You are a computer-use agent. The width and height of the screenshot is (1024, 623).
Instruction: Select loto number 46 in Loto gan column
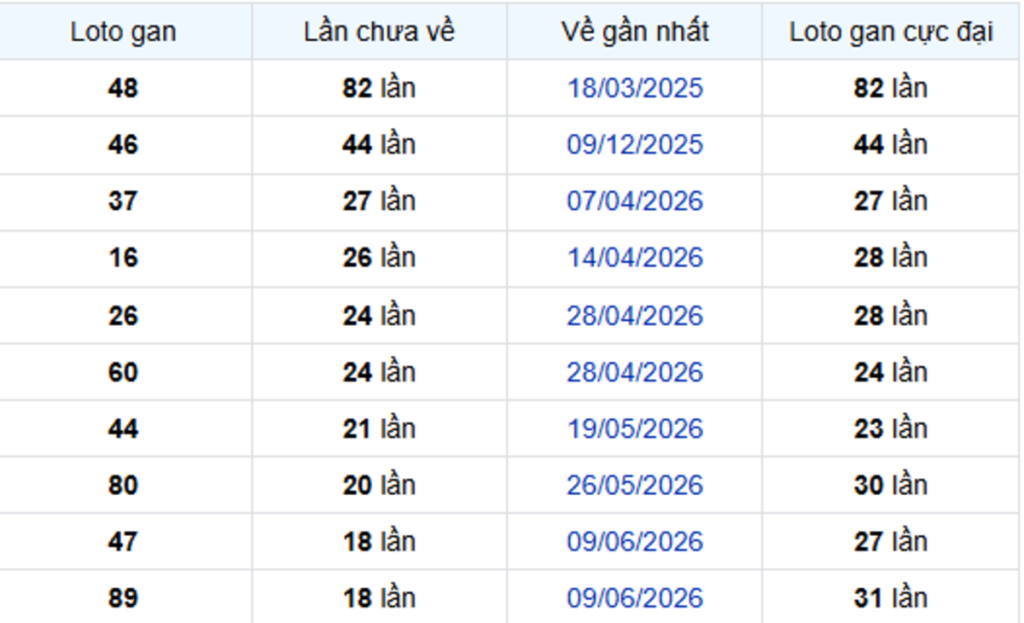tap(123, 144)
